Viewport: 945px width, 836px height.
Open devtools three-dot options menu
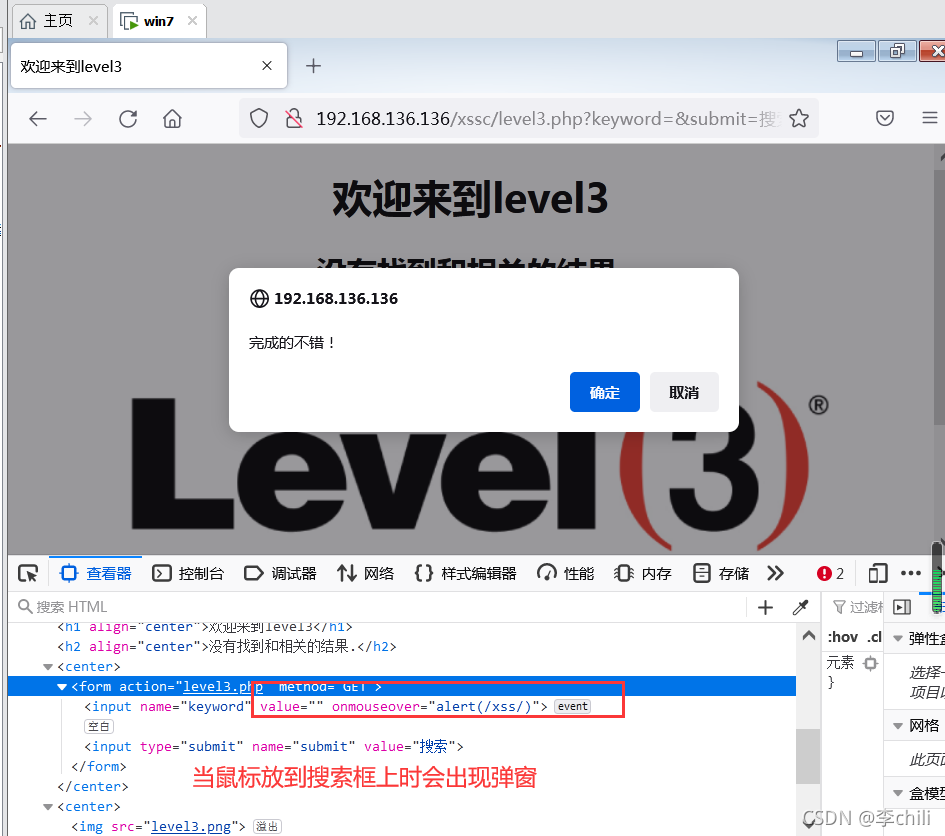[x=911, y=573]
